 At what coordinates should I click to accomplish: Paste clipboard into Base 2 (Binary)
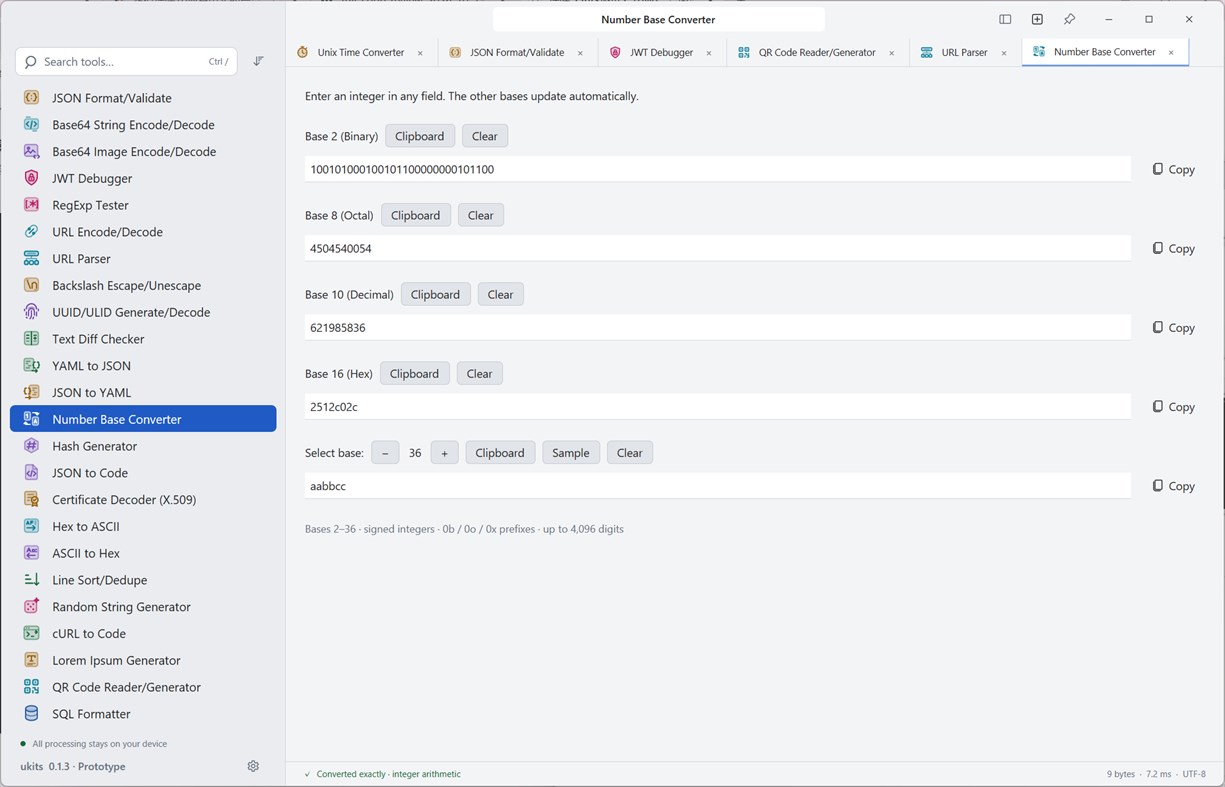(x=420, y=136)
